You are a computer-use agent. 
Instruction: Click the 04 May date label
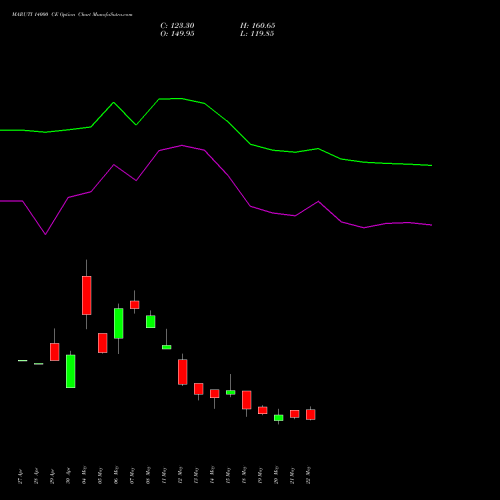pos(84,475)
